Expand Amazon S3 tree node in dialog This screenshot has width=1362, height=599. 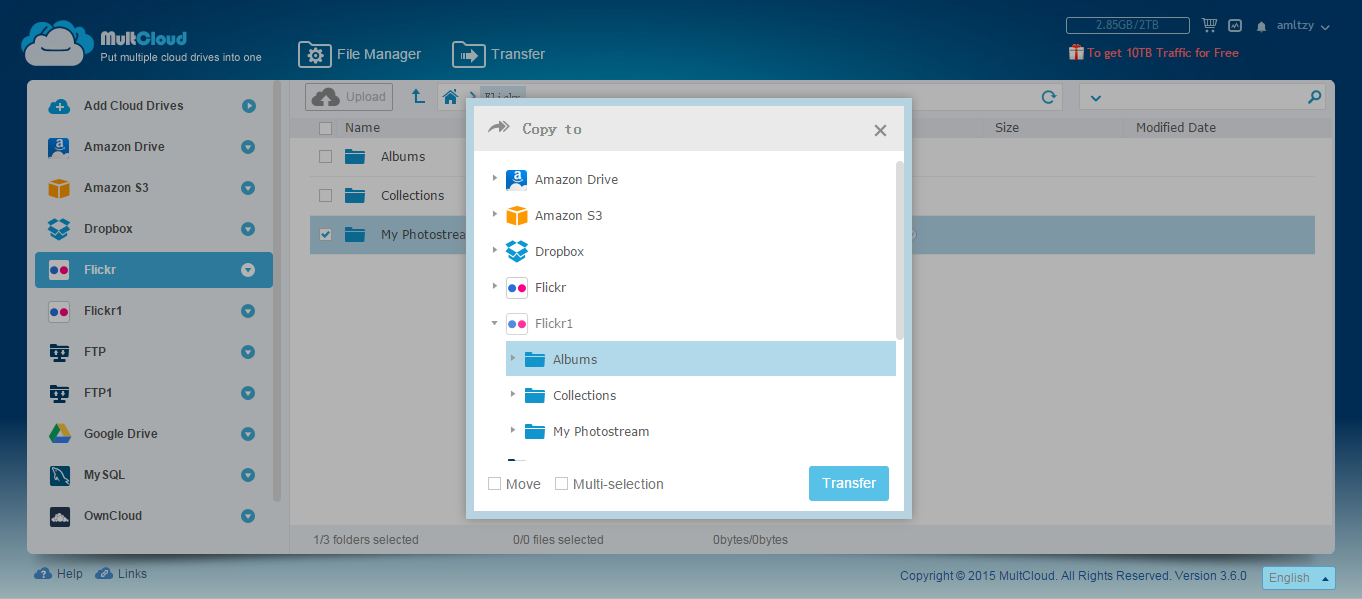tap(494, 215)
